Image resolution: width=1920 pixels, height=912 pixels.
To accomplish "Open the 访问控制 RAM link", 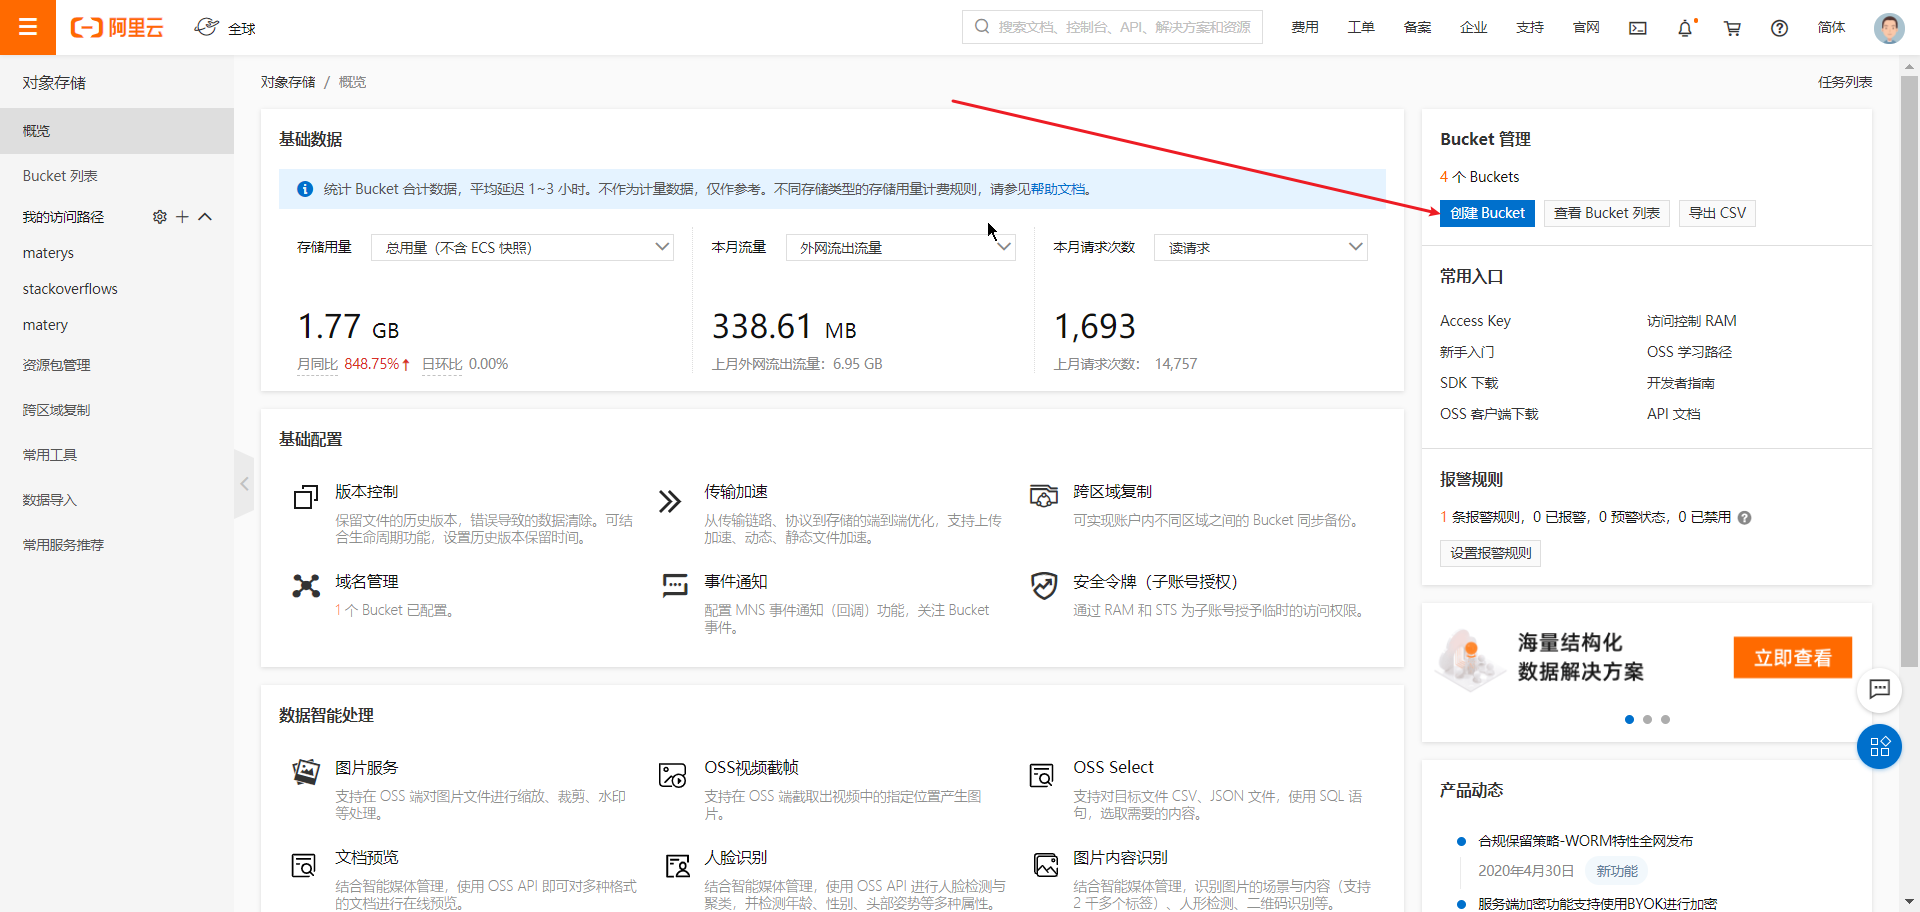I will 1691,321.
